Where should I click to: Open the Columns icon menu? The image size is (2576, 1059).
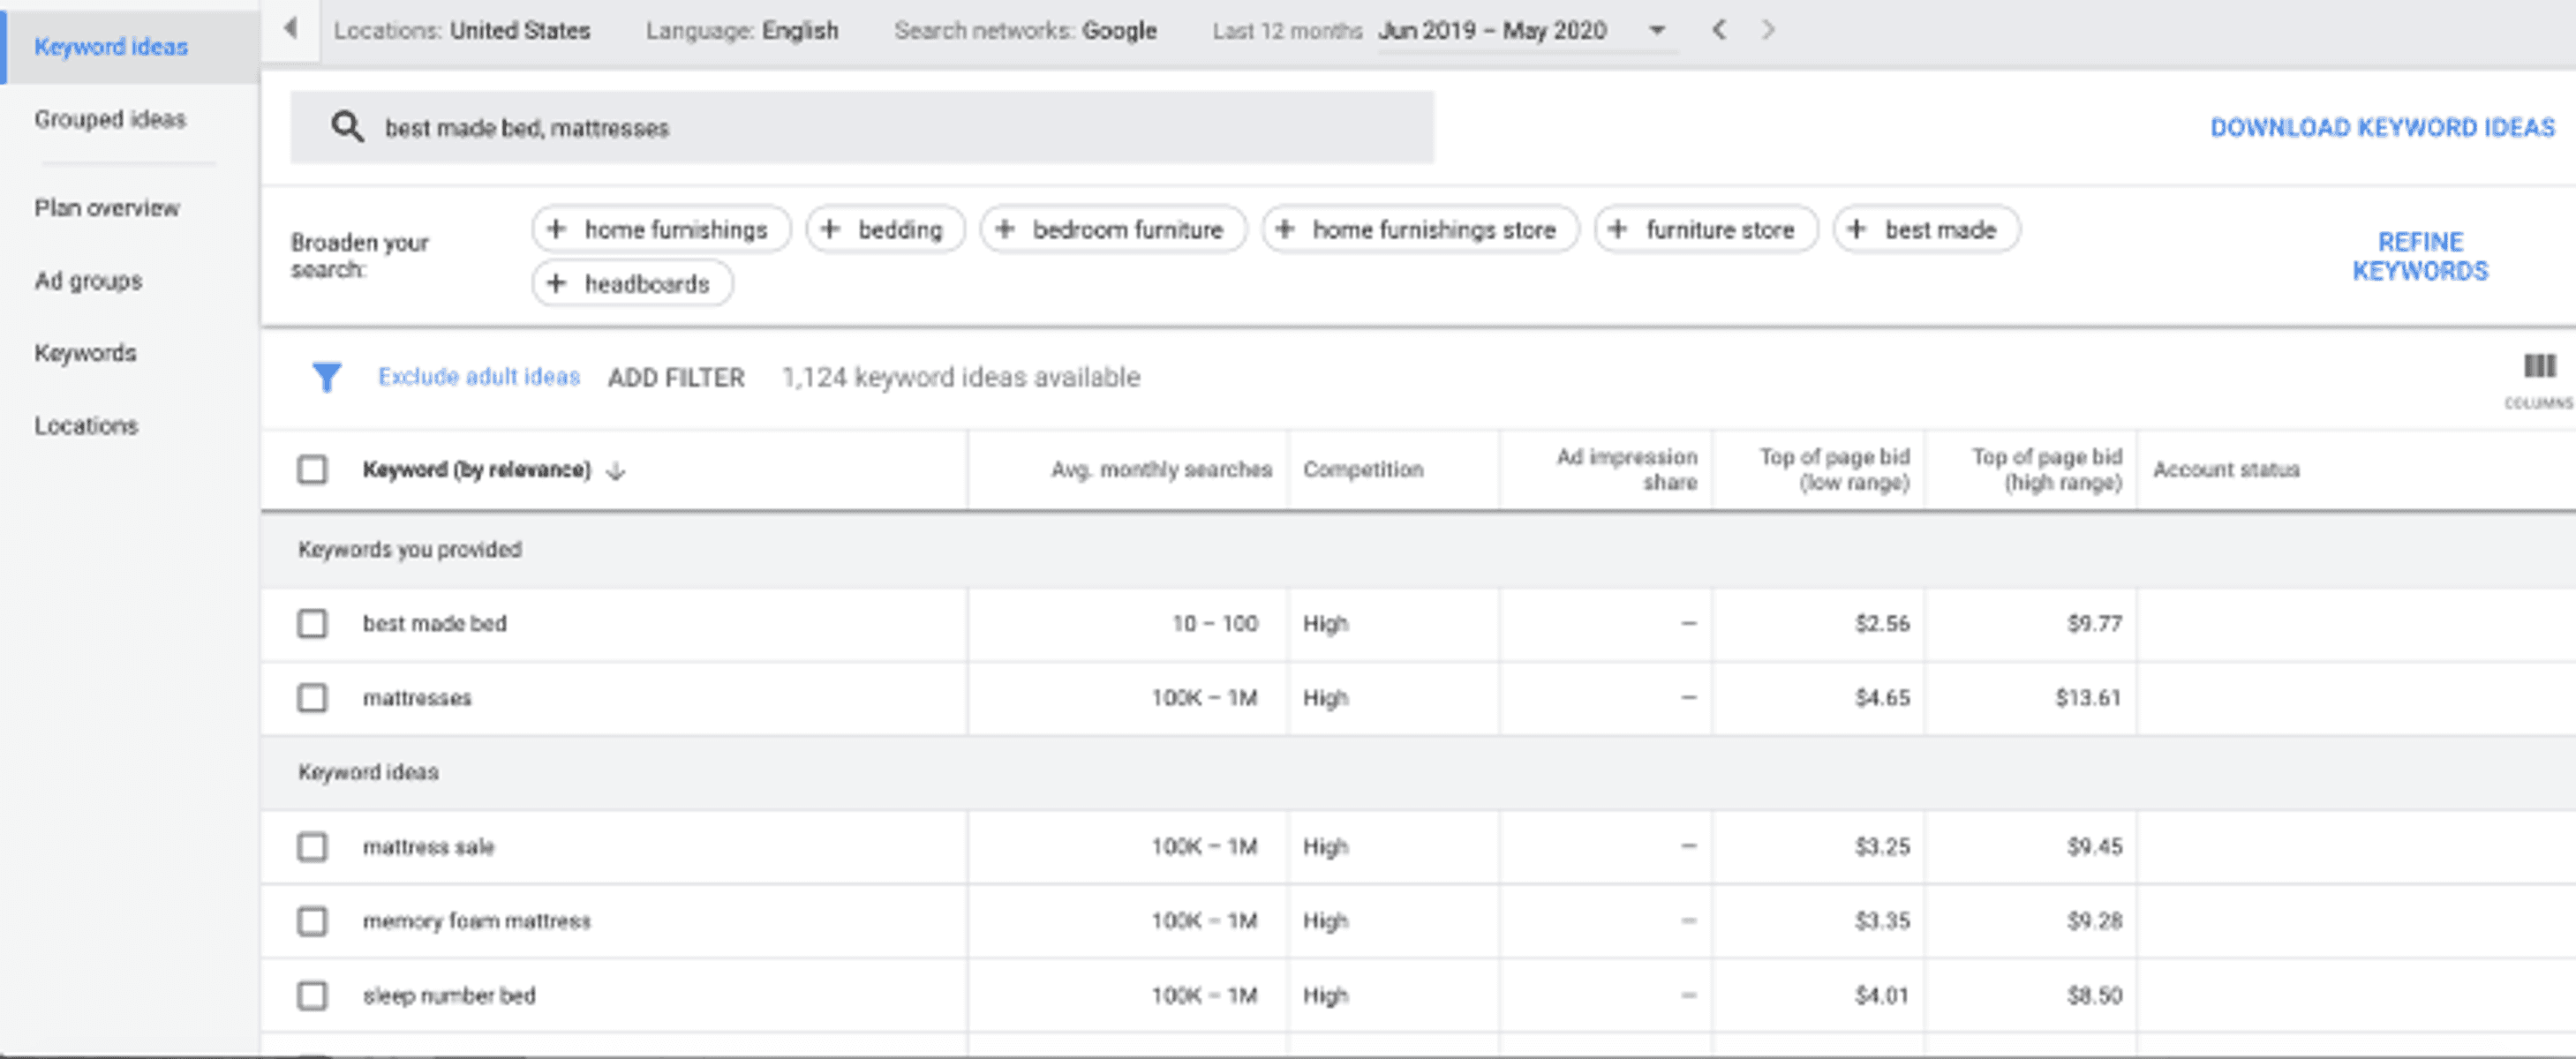coord(2539,379)
